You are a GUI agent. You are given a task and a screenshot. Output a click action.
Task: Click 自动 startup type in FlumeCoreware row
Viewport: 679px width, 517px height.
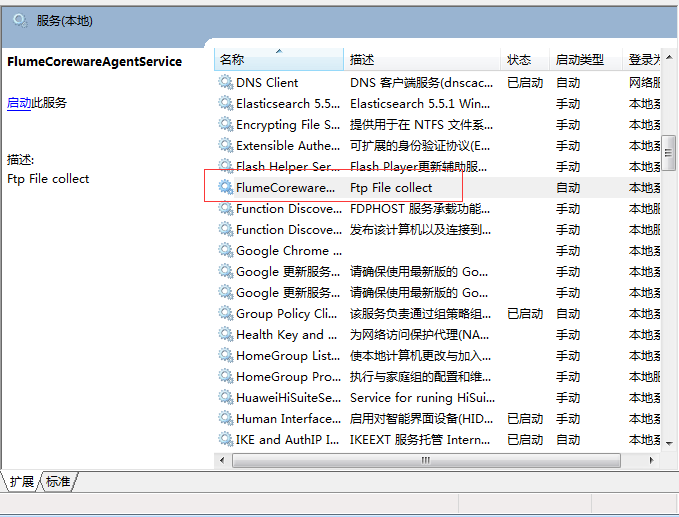click(x=568, y=187)
